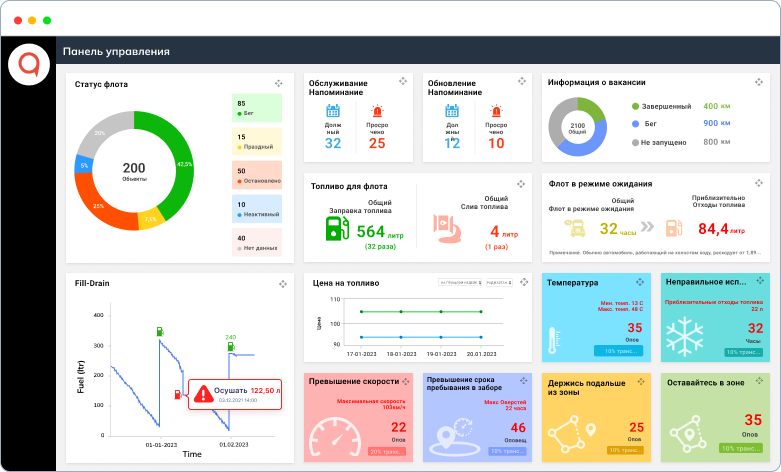Click the 200 Объекты center of donut

tap(134, 171)
